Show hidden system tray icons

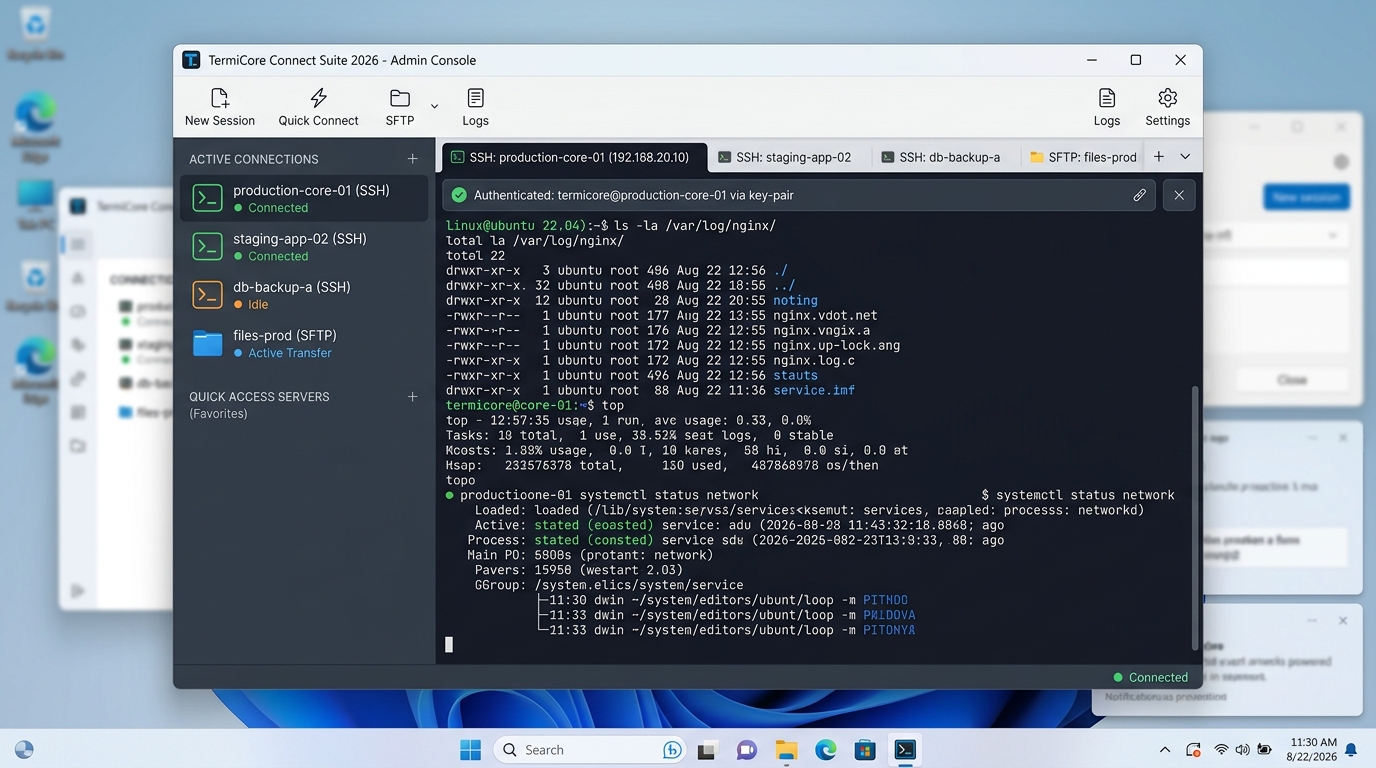click(x=1164, y=750)
